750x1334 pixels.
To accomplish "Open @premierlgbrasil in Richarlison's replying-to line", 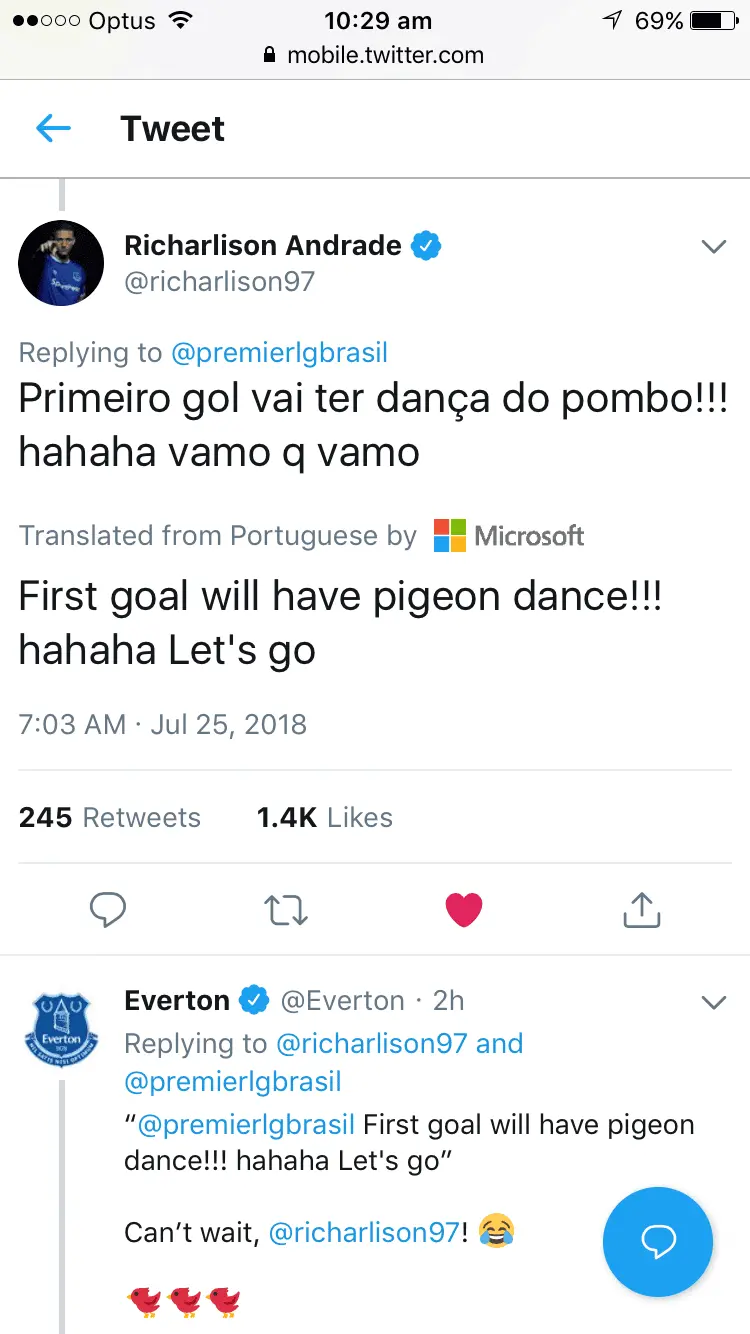I will [279, 352].
